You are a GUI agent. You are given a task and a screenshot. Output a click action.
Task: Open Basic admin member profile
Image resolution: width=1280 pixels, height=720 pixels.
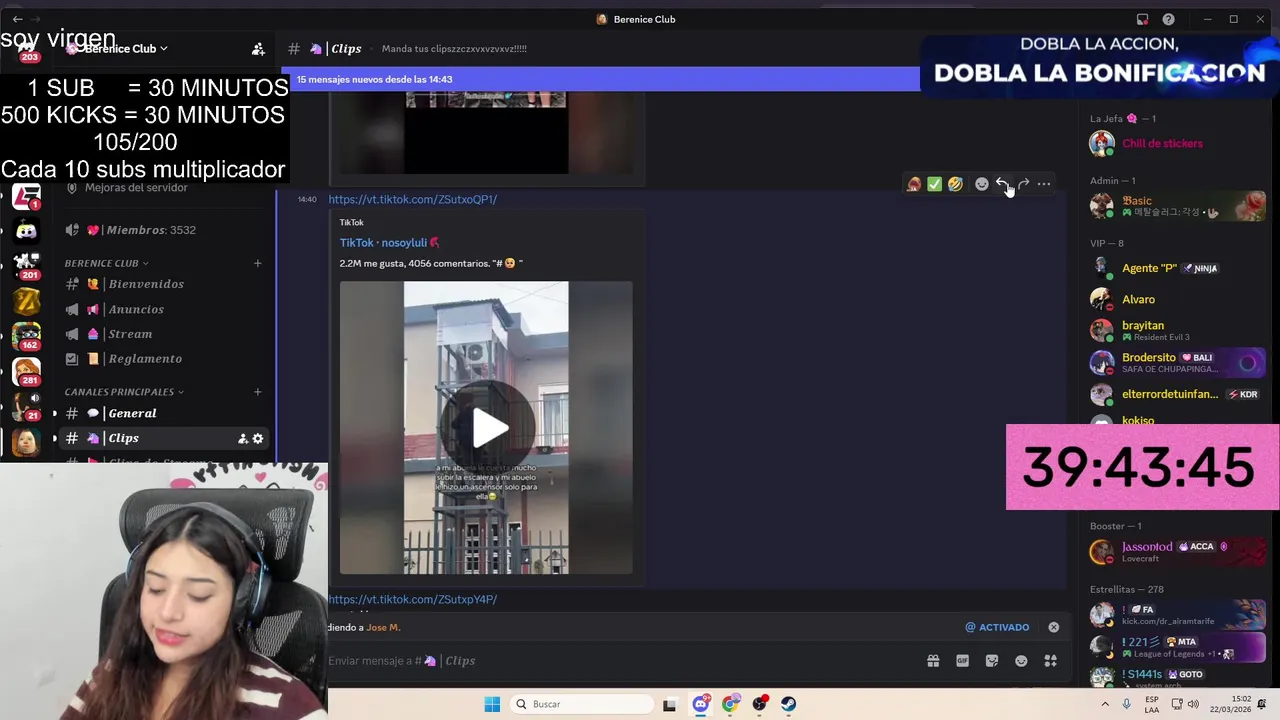1176,205
